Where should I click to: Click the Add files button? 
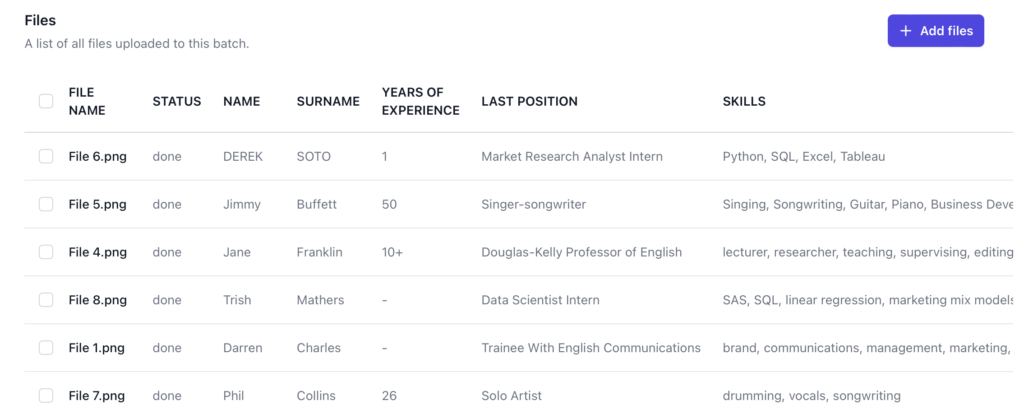(936, 31)
